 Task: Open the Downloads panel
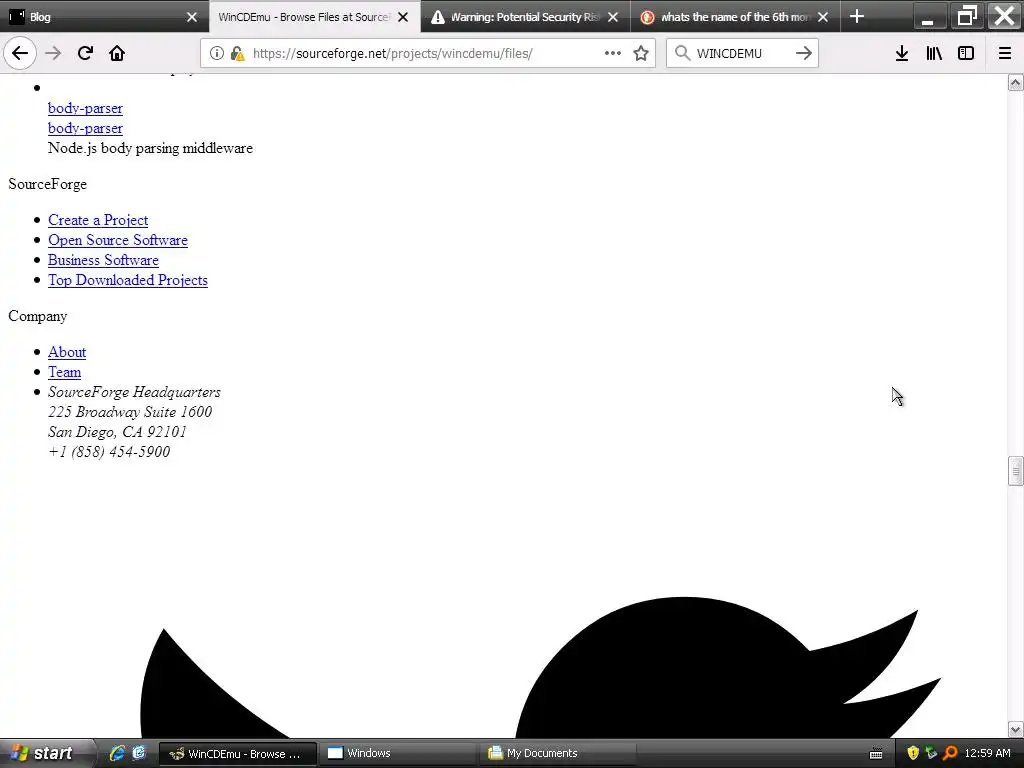(x=902, y=53)
